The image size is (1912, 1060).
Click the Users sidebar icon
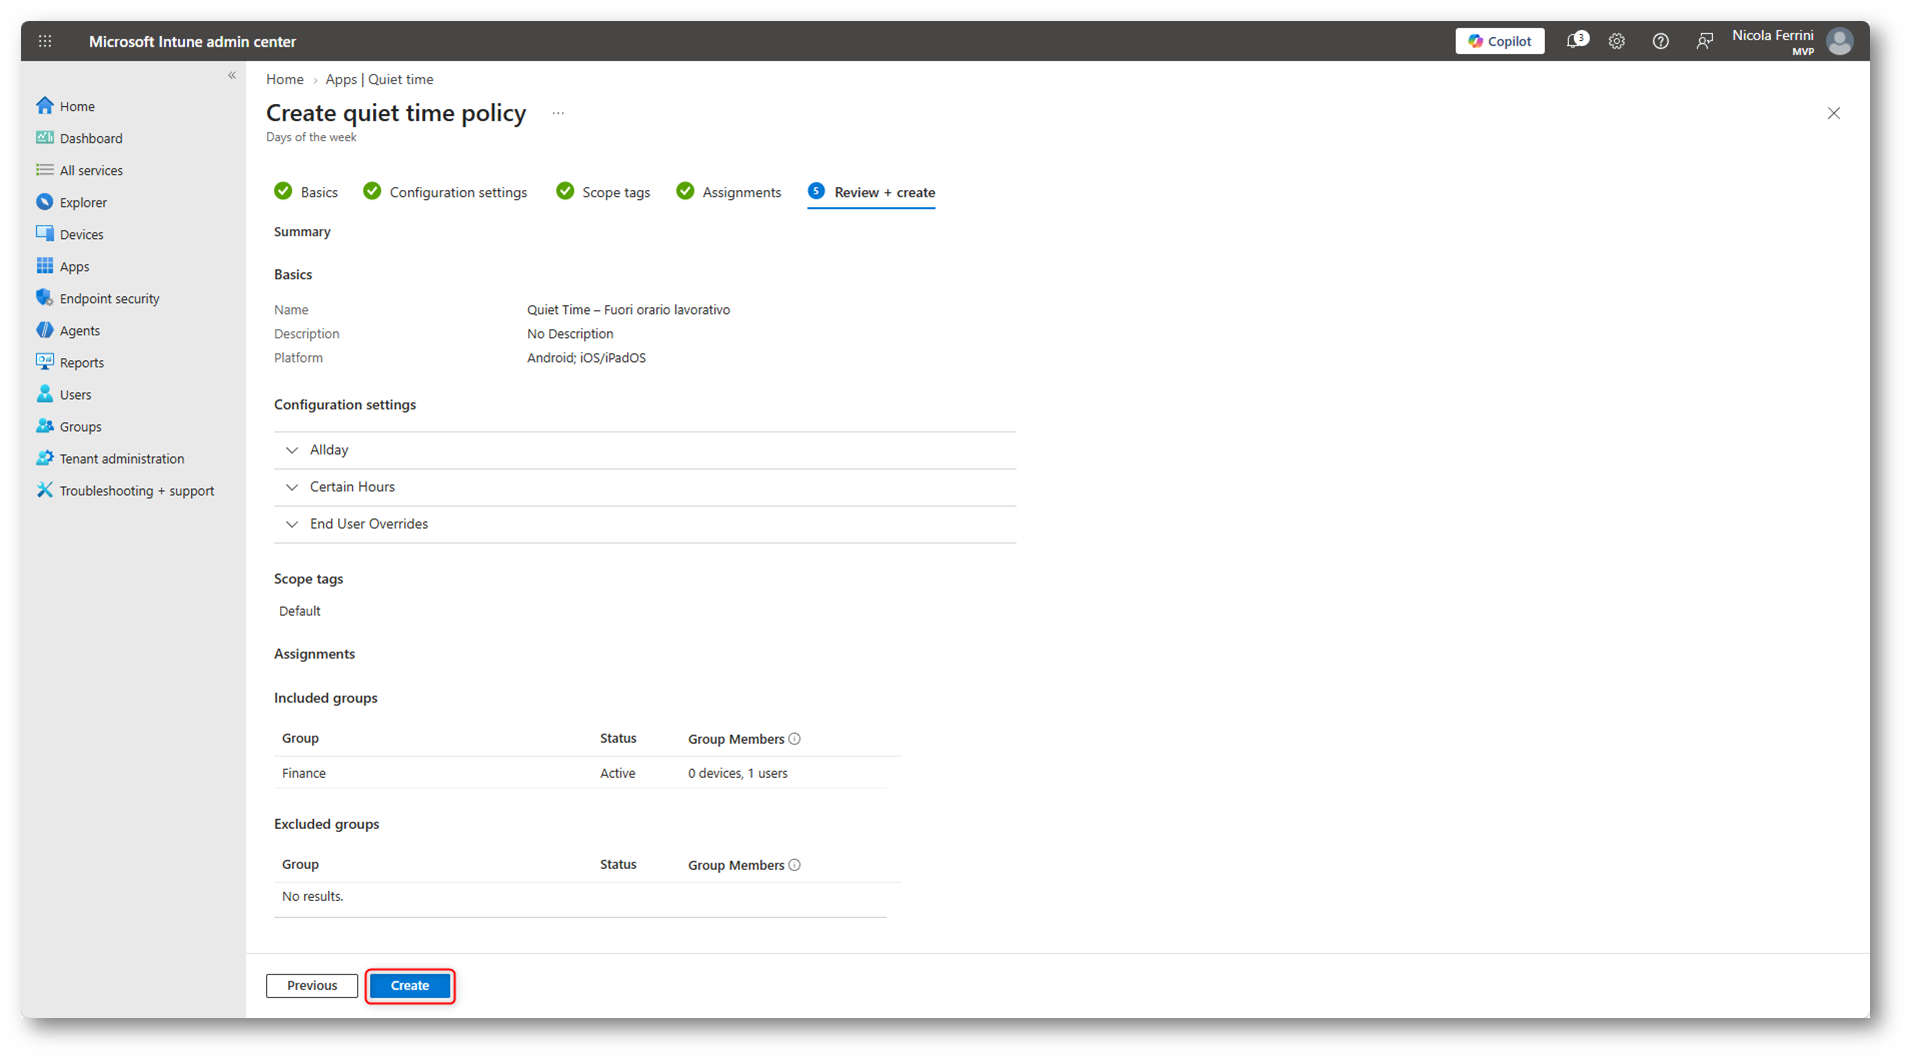[45, 393]
